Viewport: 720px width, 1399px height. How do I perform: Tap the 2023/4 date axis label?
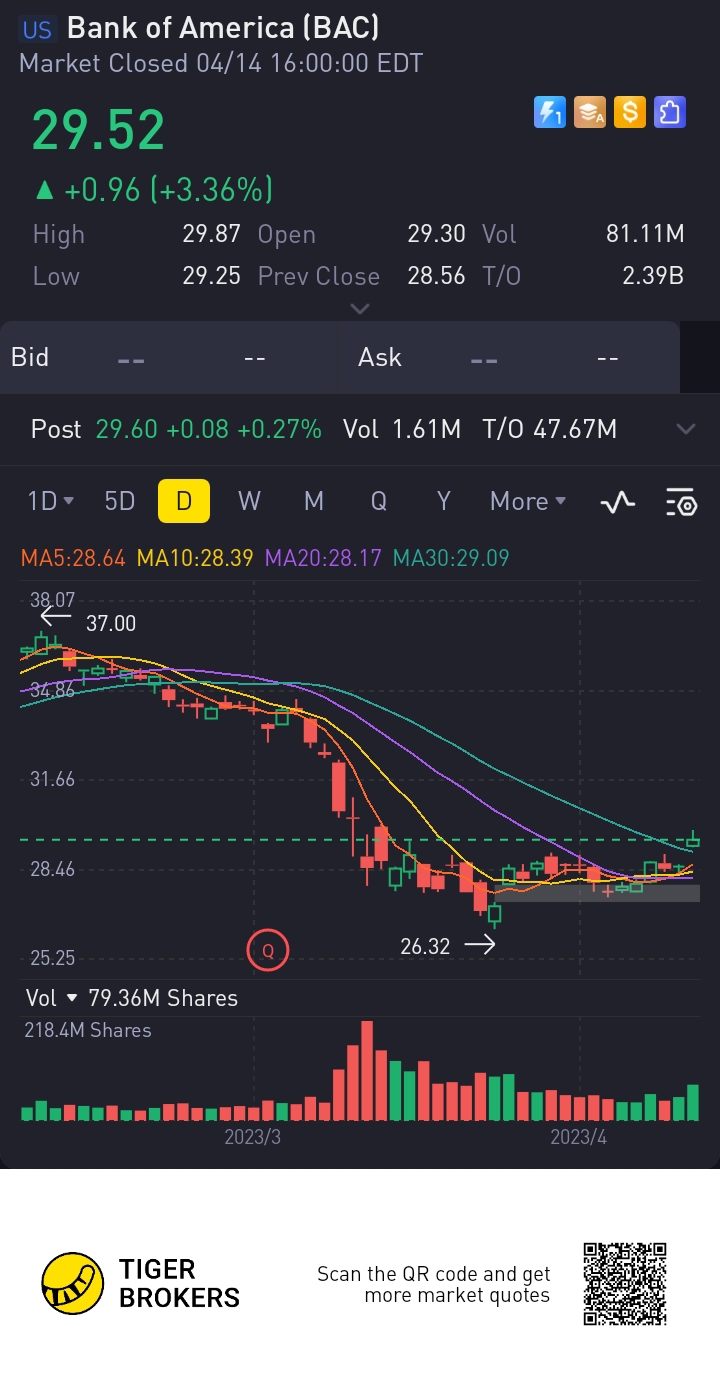[579, 1137]
